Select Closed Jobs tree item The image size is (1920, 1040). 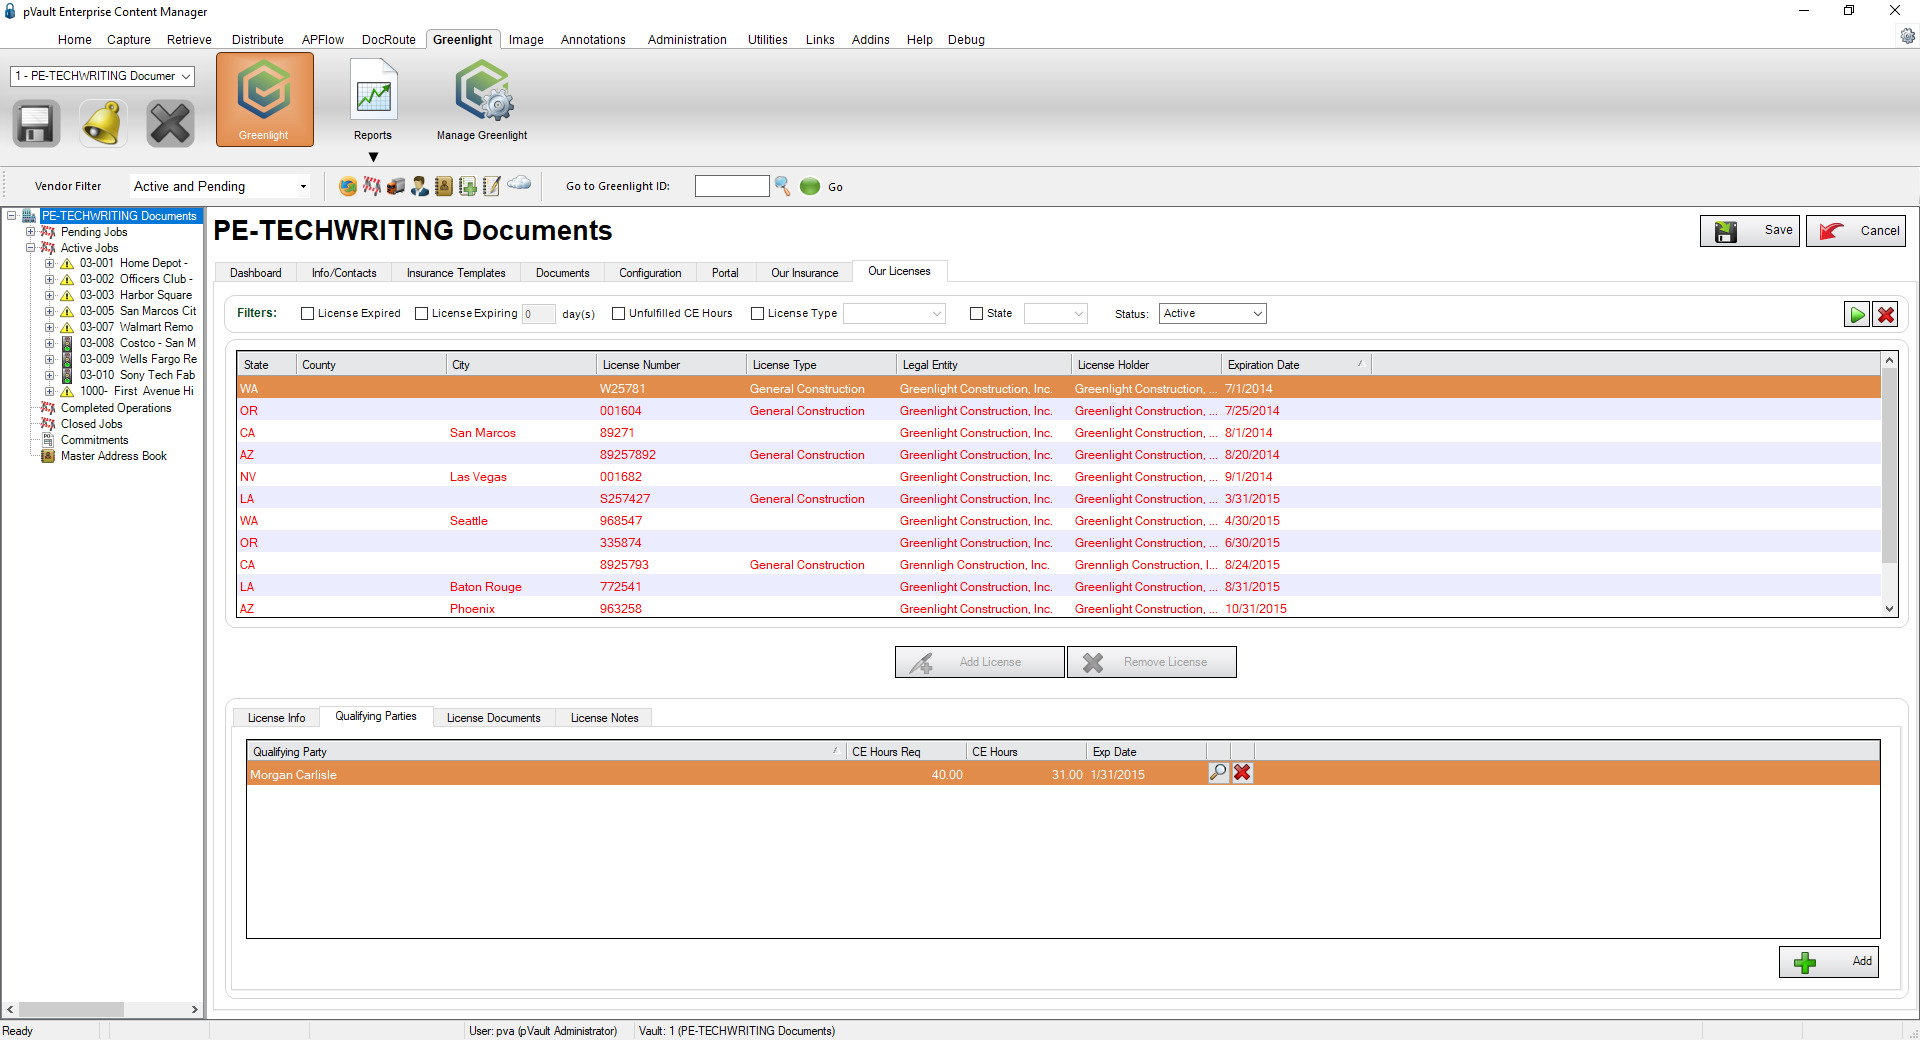pyautogui.click(x=91, y=424)
